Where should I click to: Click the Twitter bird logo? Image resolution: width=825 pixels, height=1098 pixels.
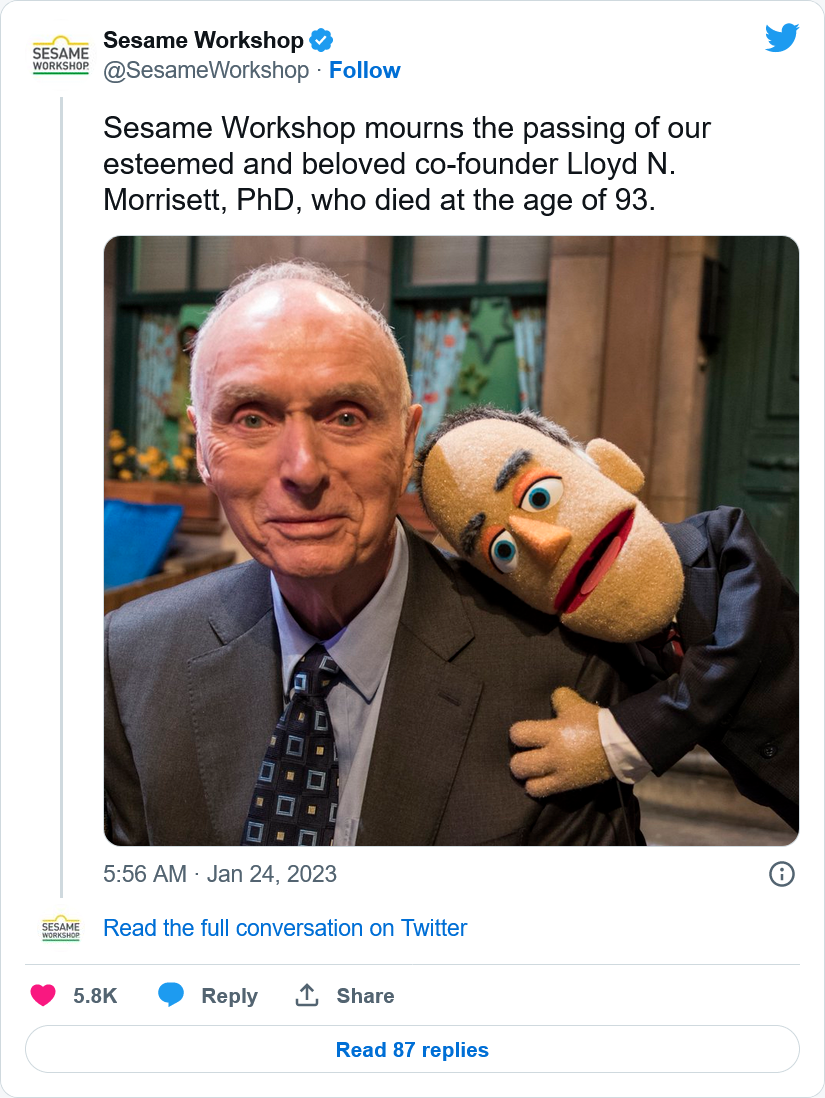click(782, 38)
